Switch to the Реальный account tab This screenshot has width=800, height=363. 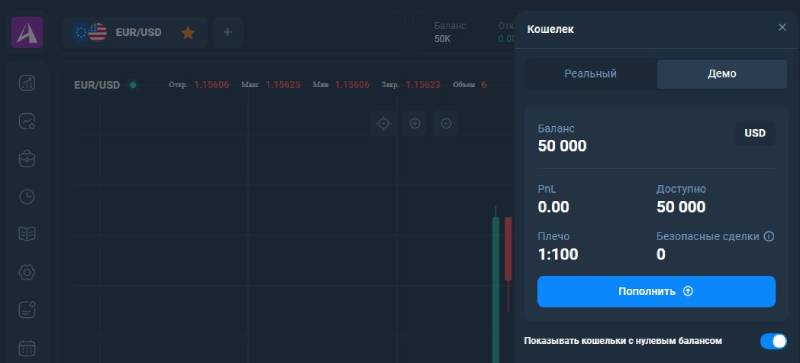pyautogui.click(x=590, y=74)
